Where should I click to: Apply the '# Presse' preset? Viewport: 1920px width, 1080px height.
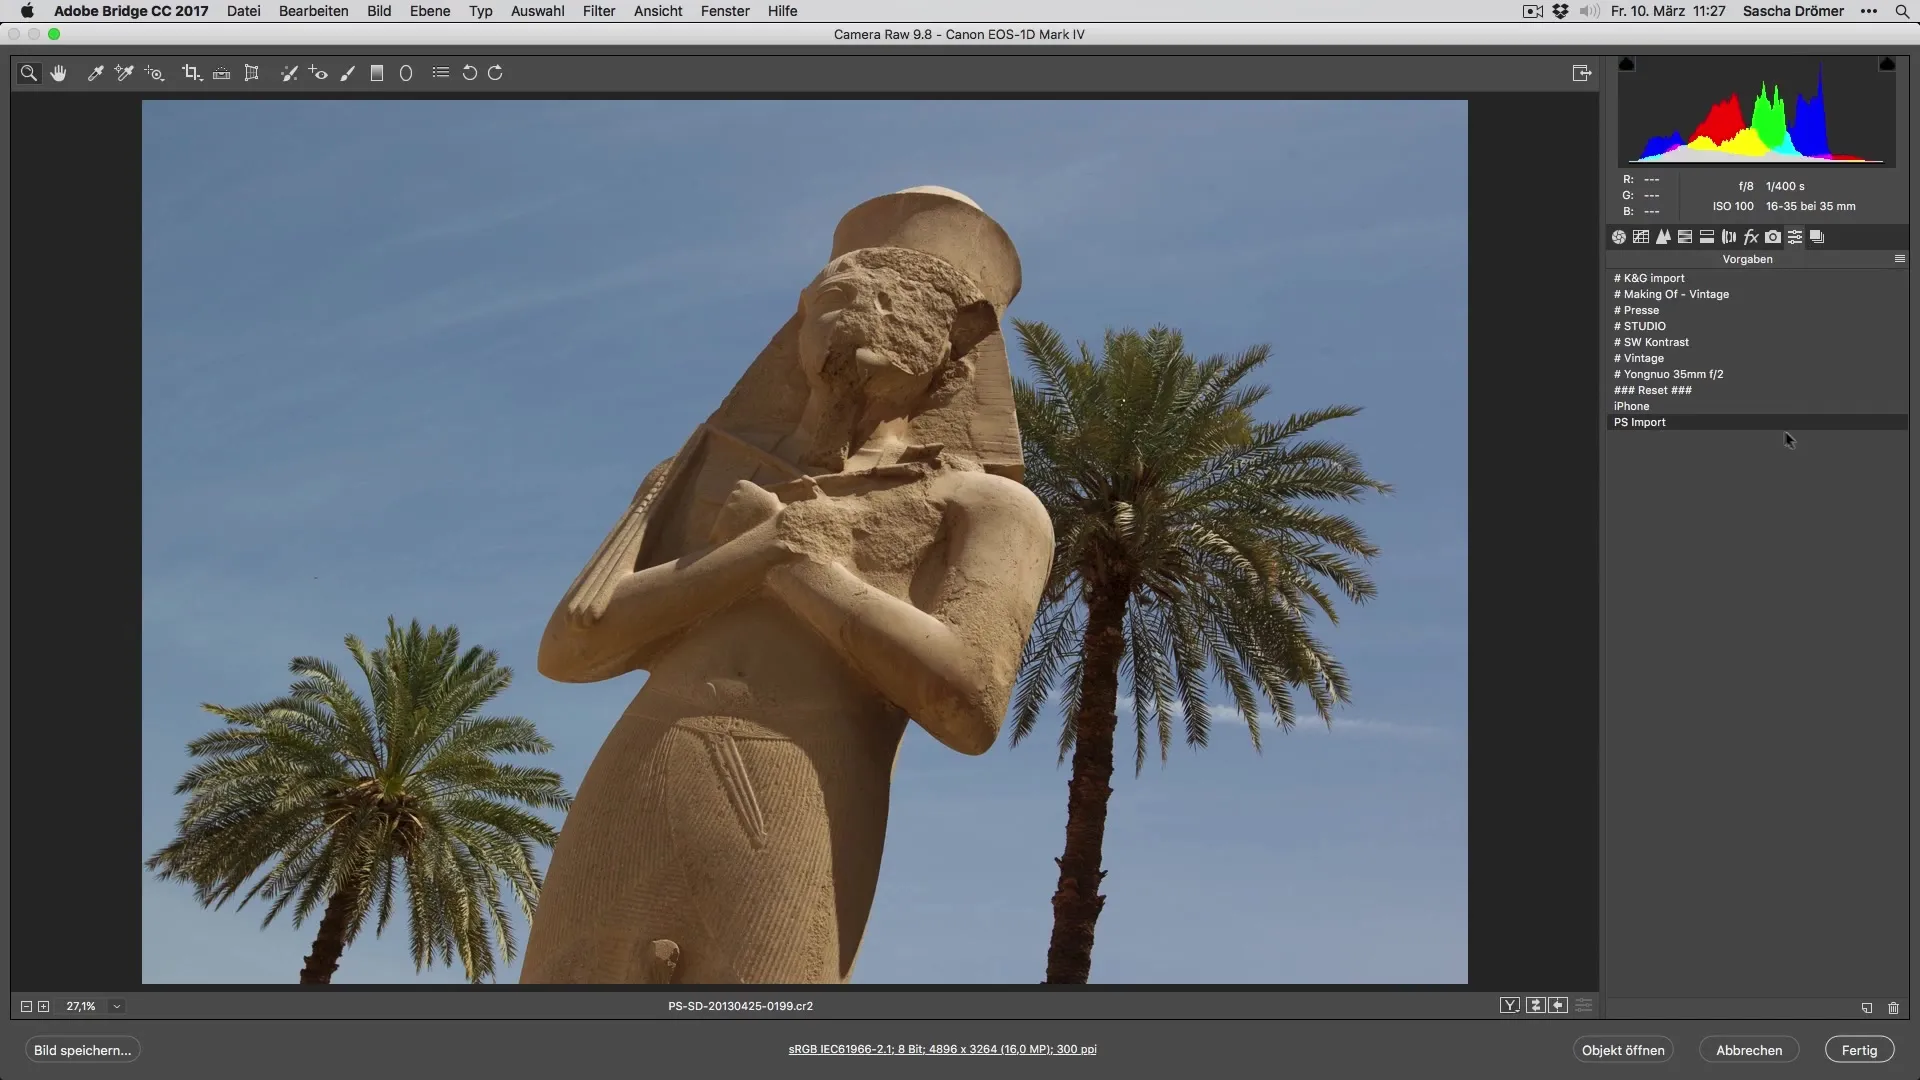(x=1757, y=311)
